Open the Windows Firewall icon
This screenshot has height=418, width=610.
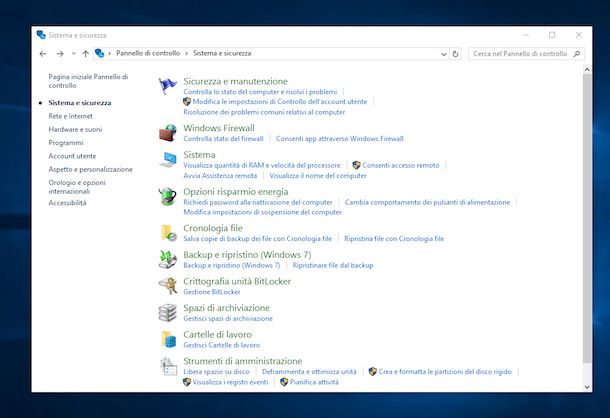click(x=167, y=133)
